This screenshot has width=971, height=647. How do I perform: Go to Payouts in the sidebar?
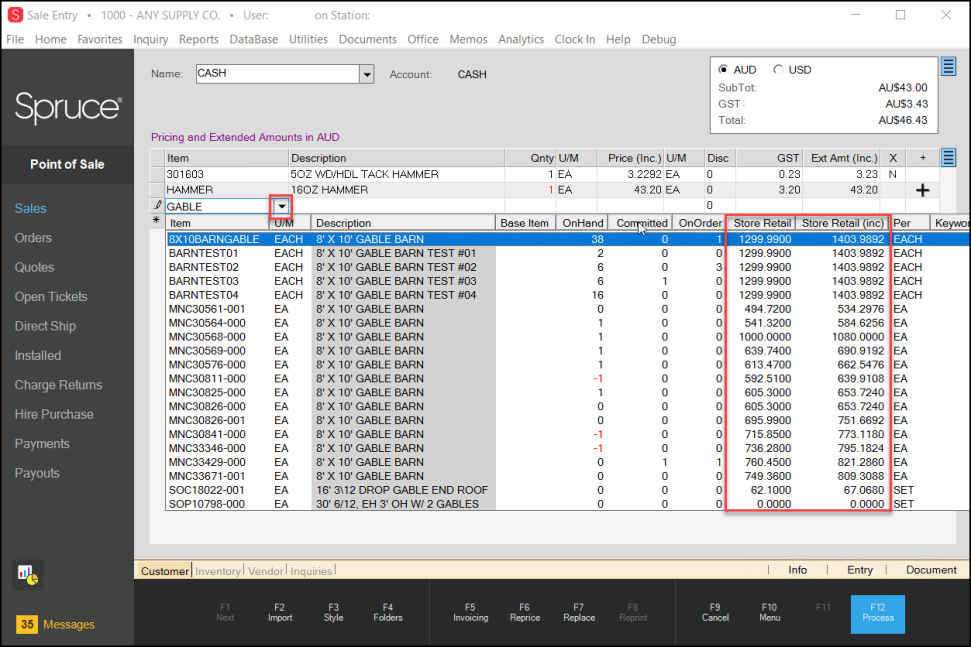click(37, 473)
